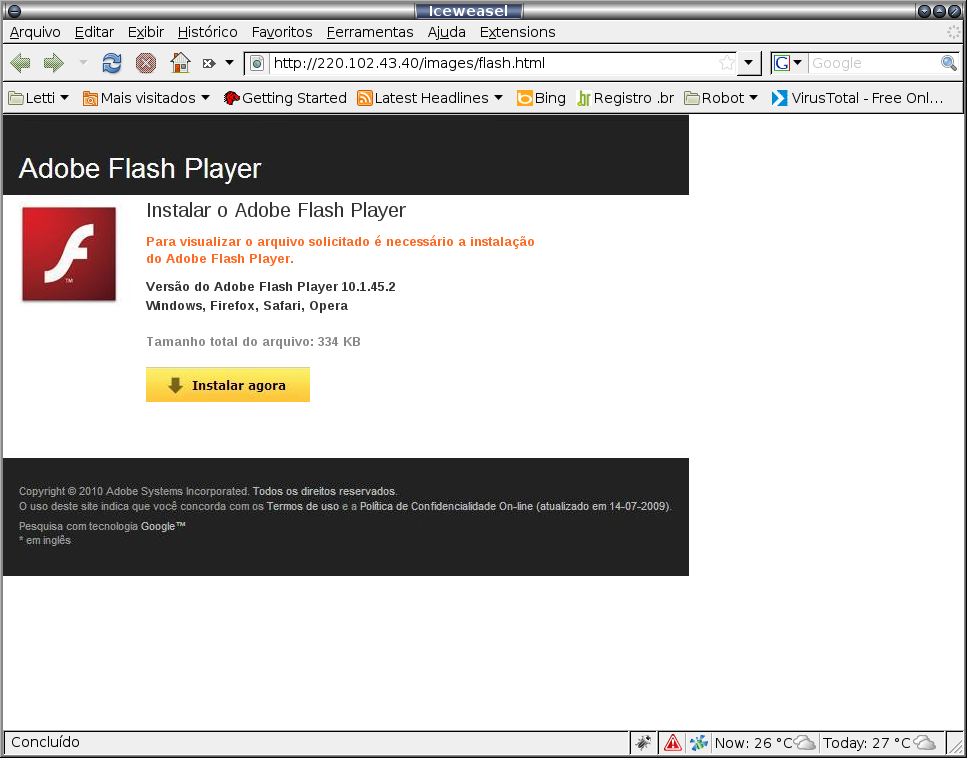Stop loading with the red X button

pos(146,63)
